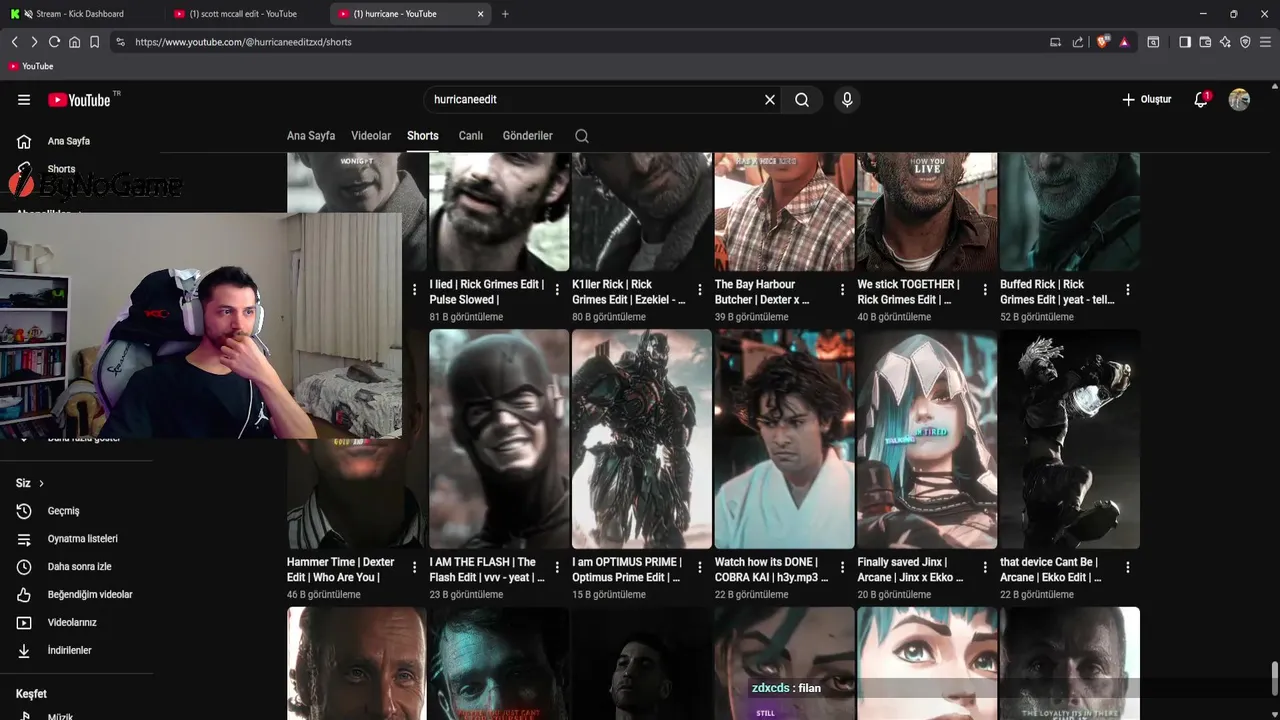
Task: Switch to channel Ana Sayfa tab
Action: coord(311,136)
